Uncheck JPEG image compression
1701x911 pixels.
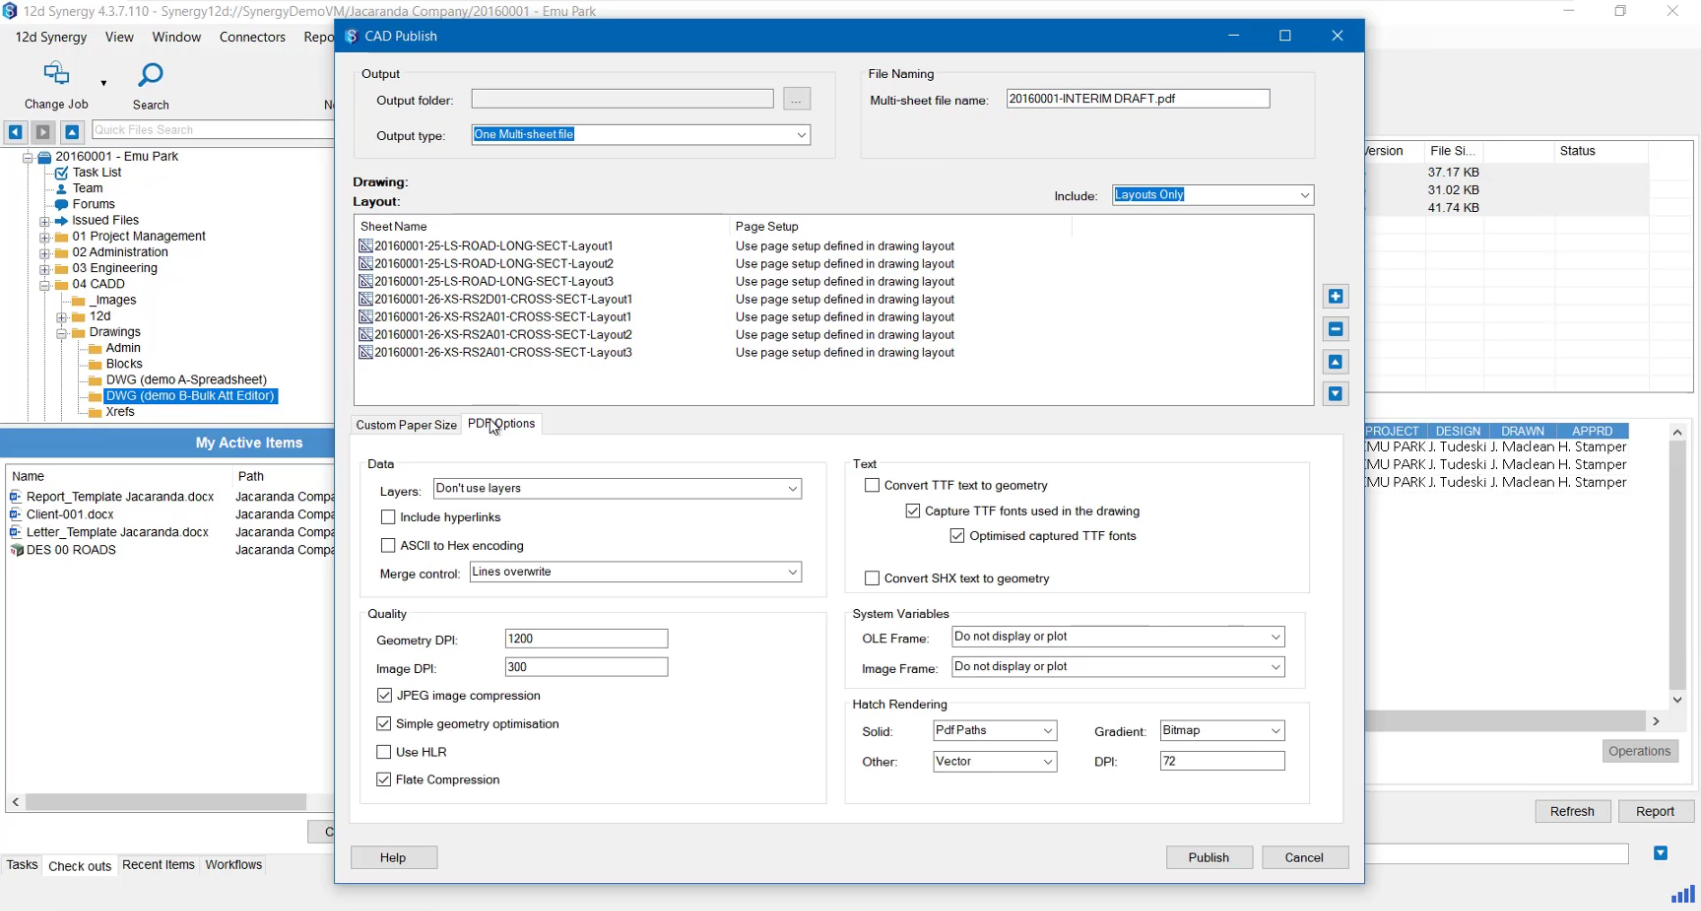pos(384,695)
